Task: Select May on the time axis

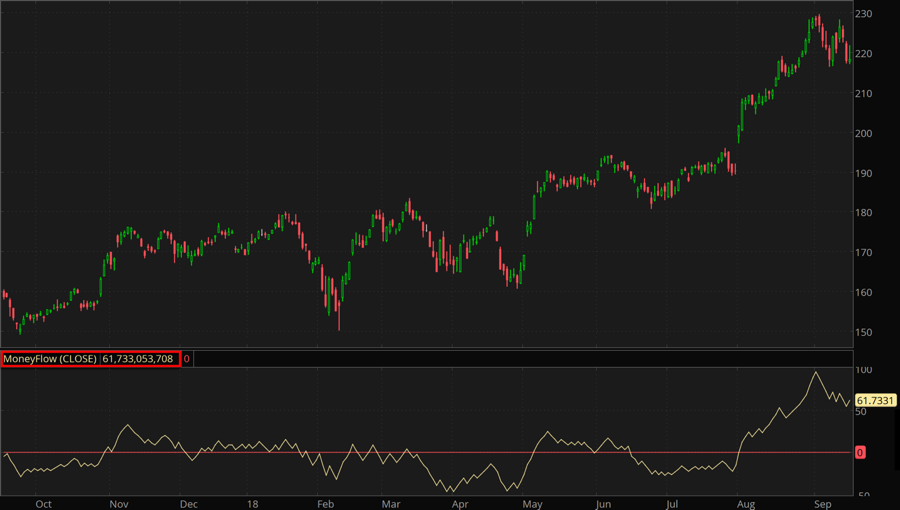Action: (533, 504)
